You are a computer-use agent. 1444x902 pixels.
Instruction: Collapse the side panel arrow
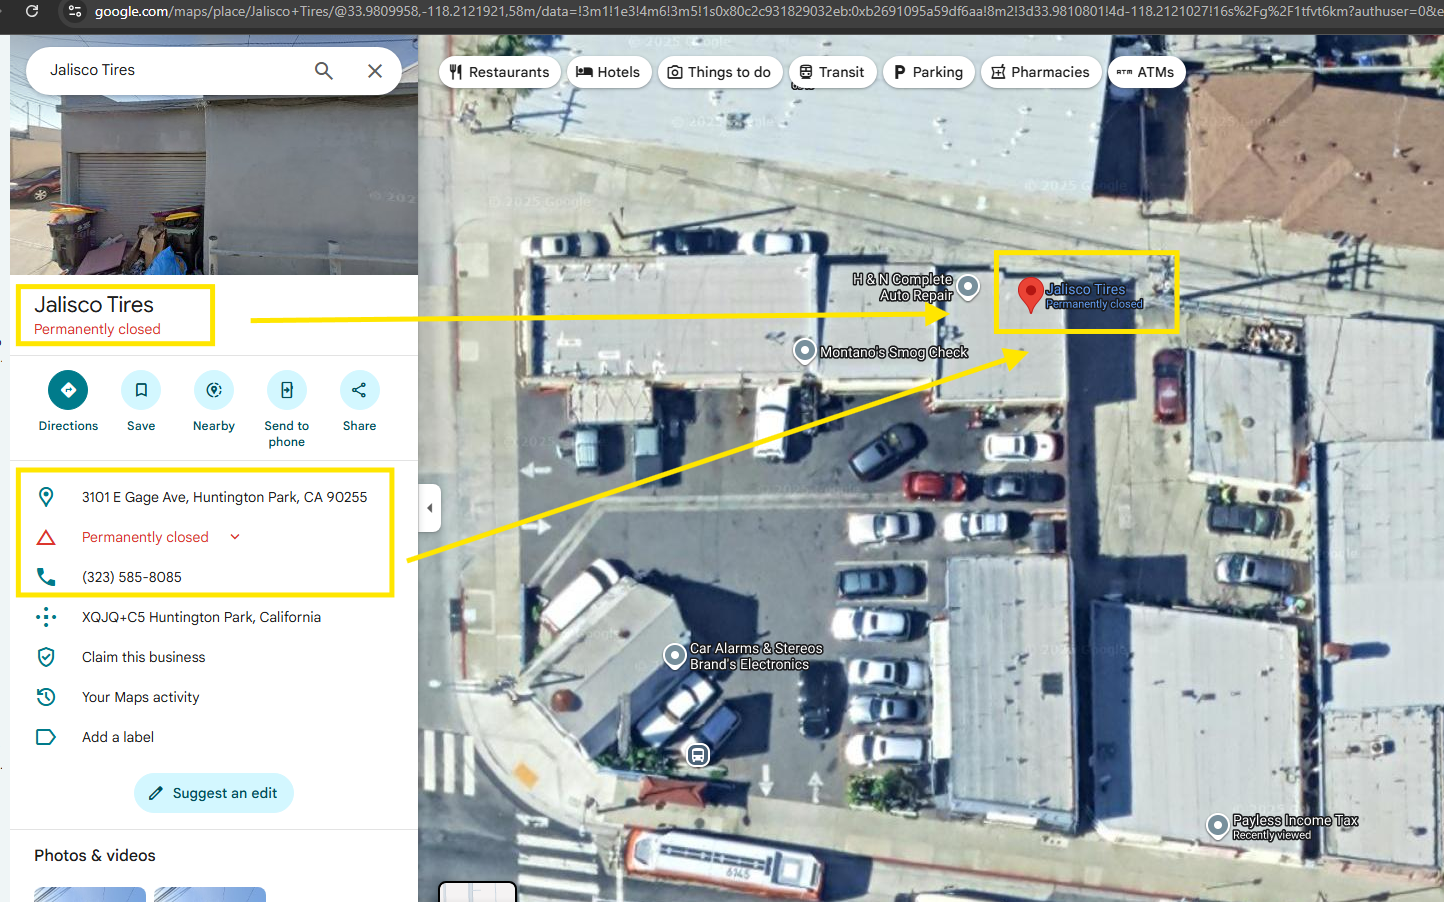tap(430, 508)
